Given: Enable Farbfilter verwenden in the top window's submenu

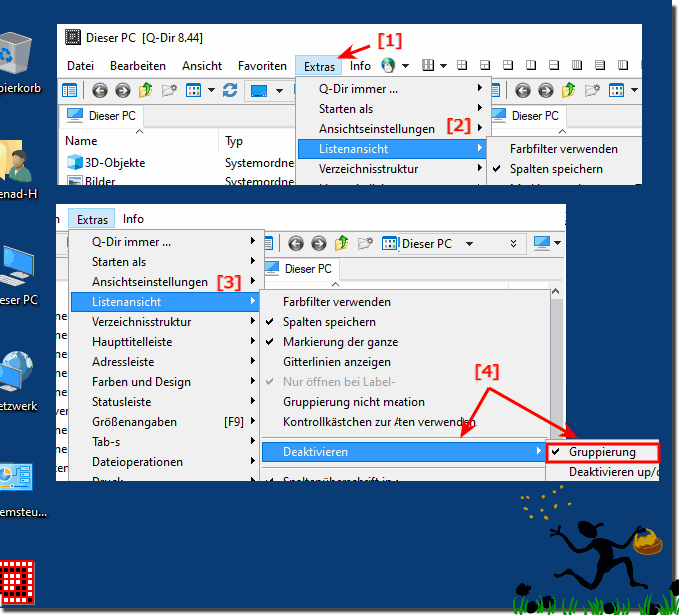Looking at the screenshot, I should pos(563,149).
